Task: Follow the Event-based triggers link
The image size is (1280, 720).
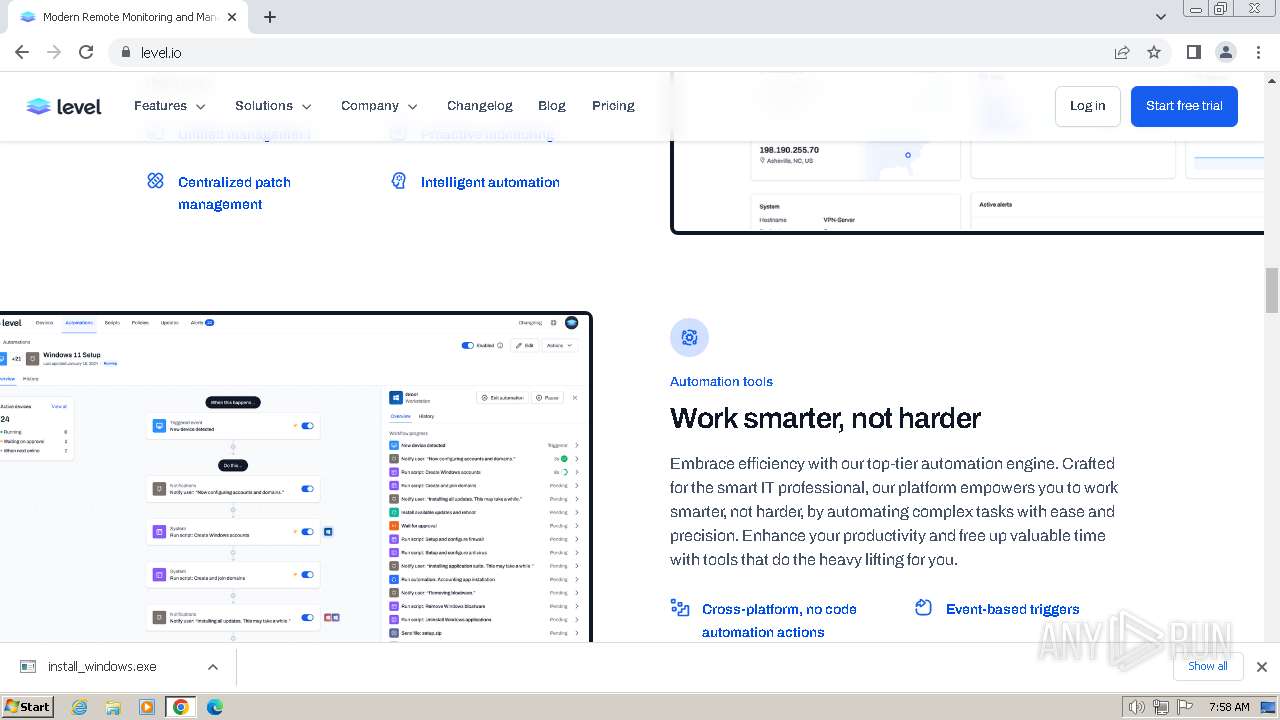Action: (1012, 609)
